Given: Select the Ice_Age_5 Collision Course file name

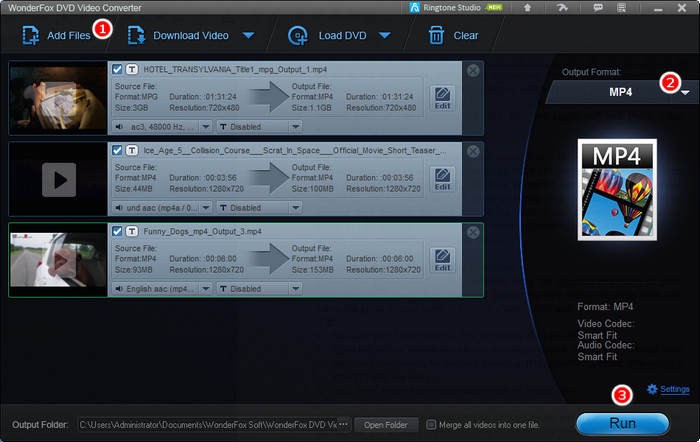Looking at the screenshot, I should [x=295, y=150].
